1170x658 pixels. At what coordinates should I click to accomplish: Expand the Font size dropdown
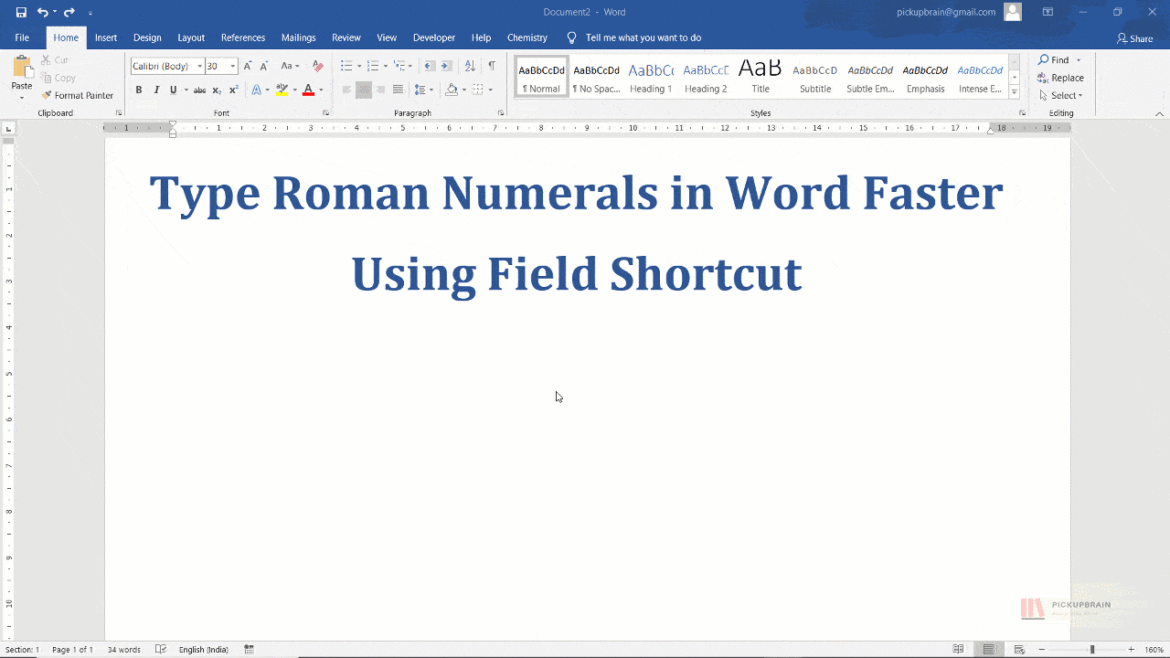point(232,65)
